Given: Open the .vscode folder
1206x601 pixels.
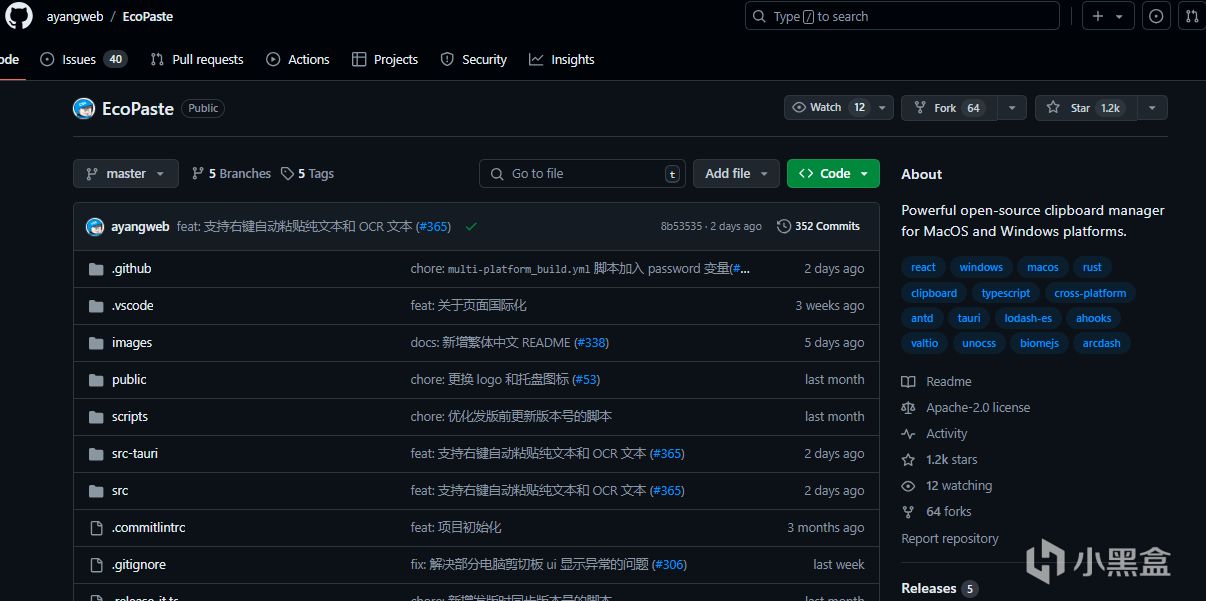Looking at the screenshot, I should [132, 306].
